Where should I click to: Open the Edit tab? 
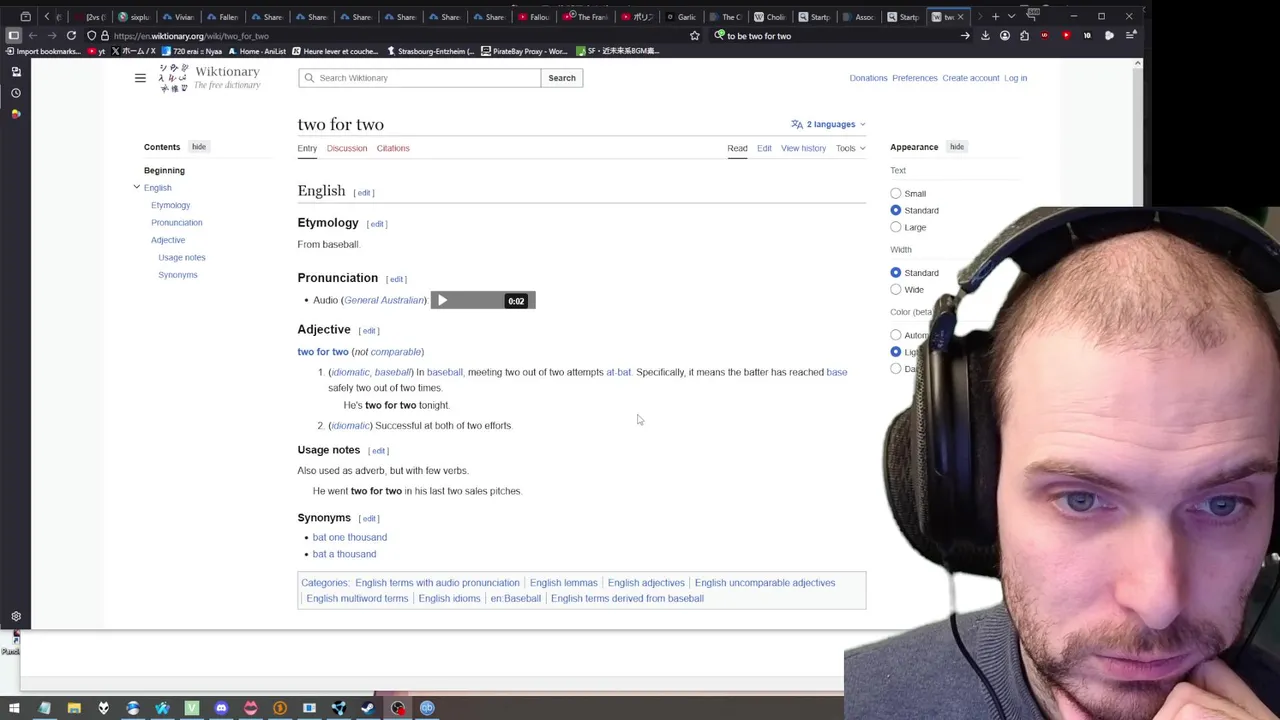pos(764,148)
